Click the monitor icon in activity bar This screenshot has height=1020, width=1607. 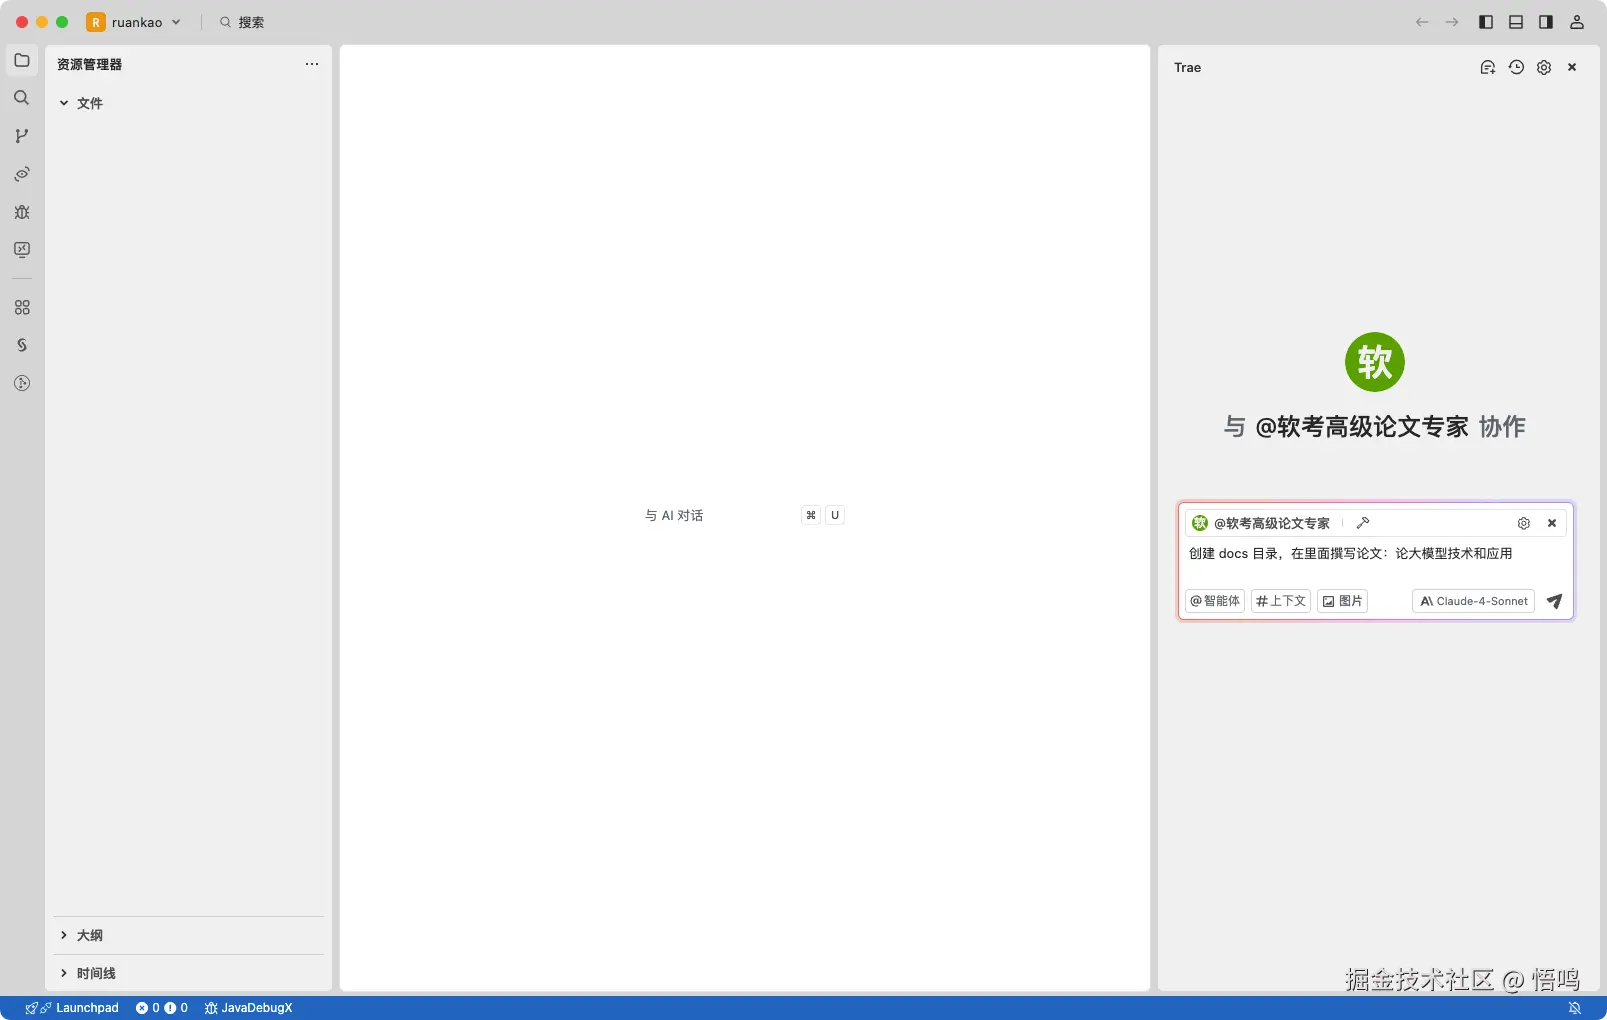[22, 250]
